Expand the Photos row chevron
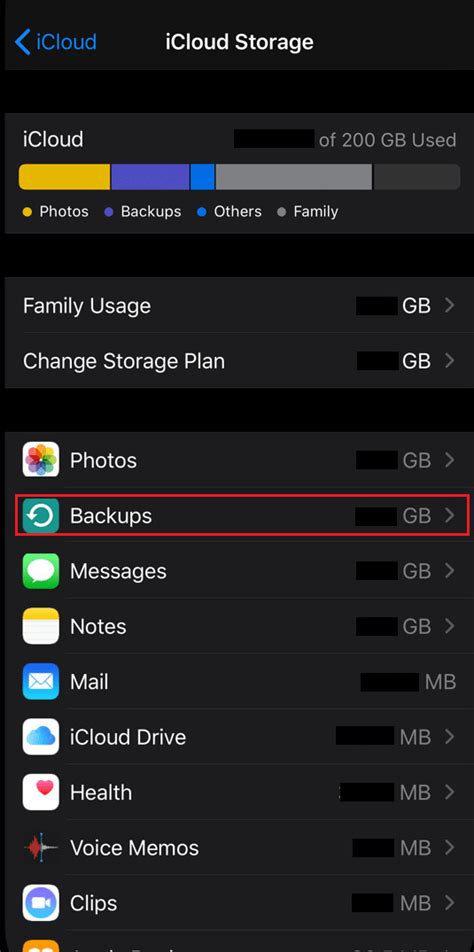The image size is (474, 952). pos(449,460)
